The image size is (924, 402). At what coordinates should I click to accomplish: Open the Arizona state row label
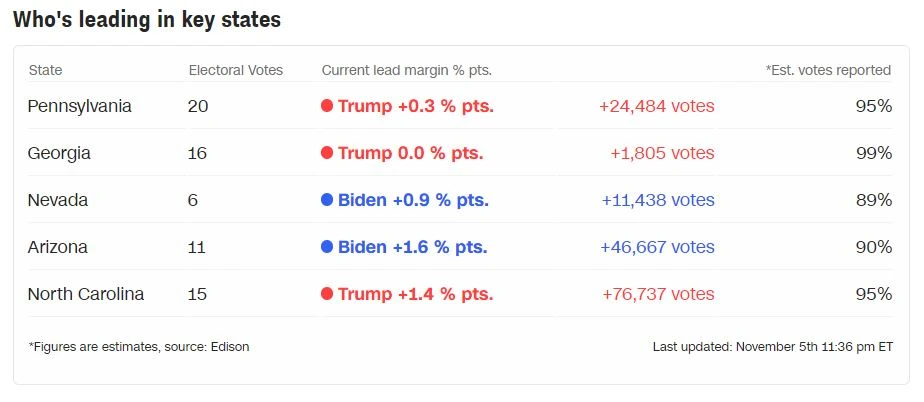pos(57,247)
